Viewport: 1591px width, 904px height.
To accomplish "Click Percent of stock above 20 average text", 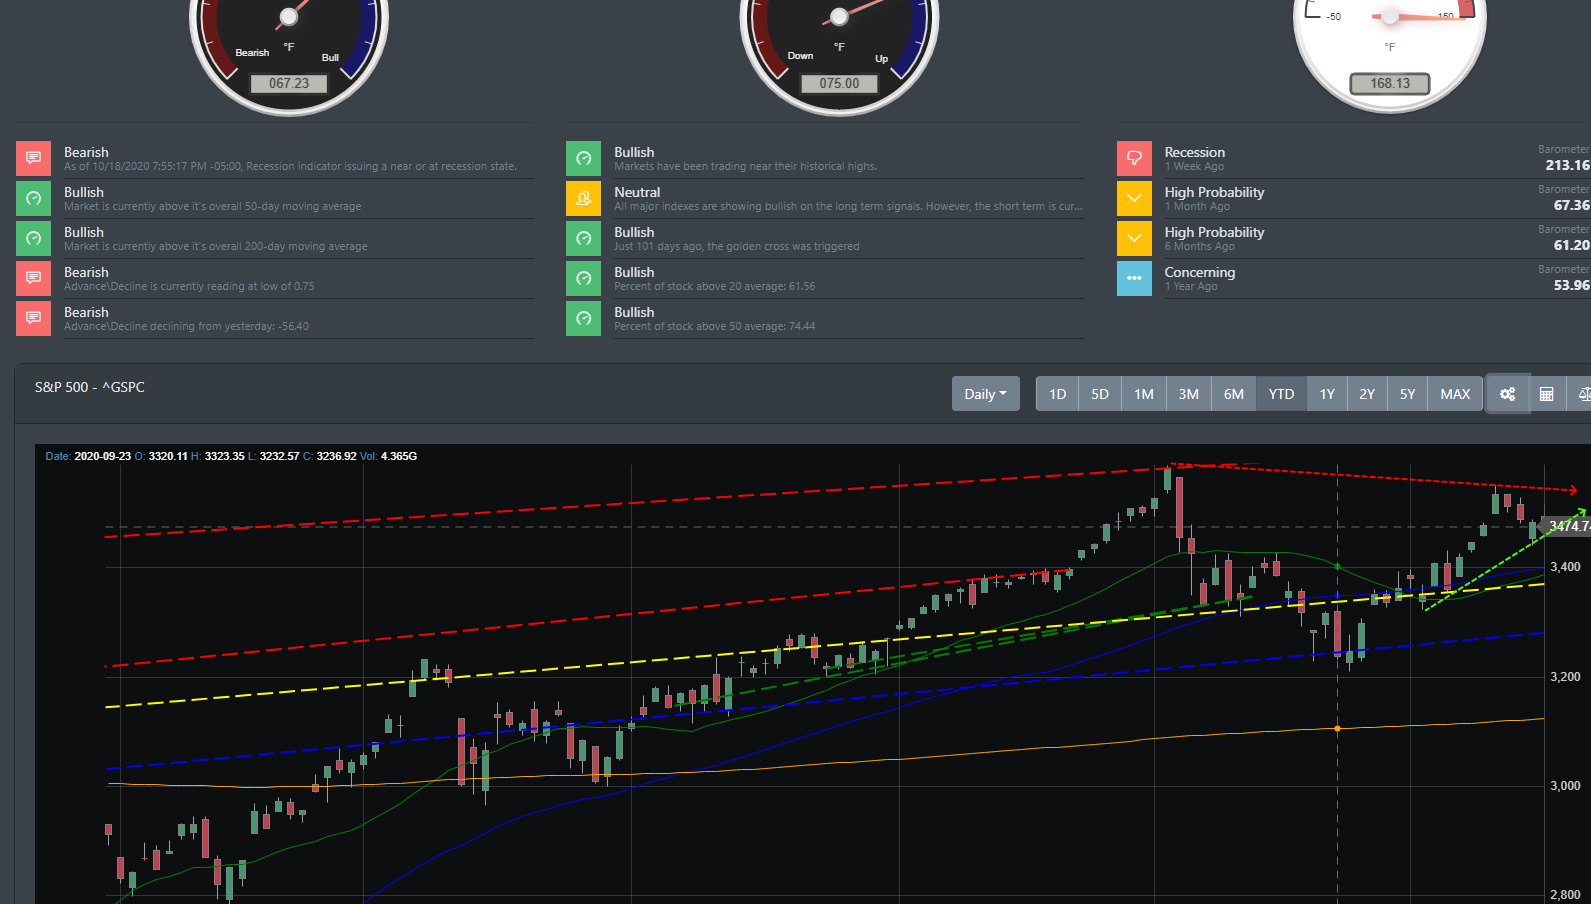I will (714, 286).
